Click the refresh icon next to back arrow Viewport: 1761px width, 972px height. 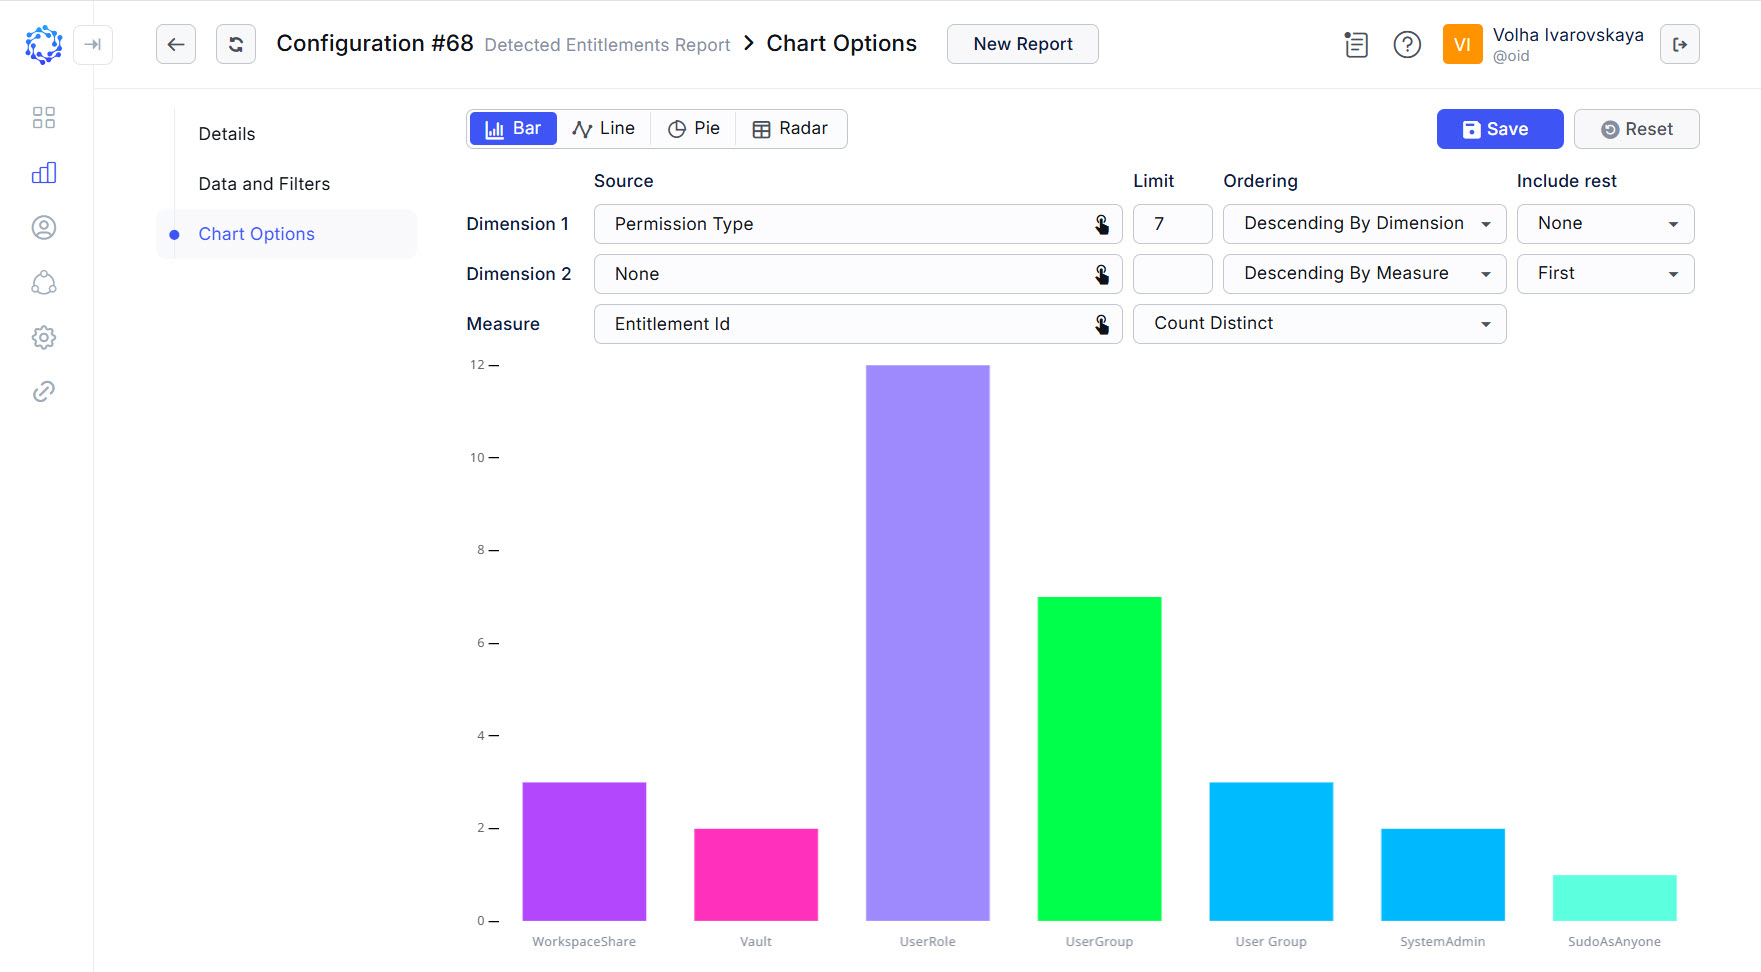point(236,44)
